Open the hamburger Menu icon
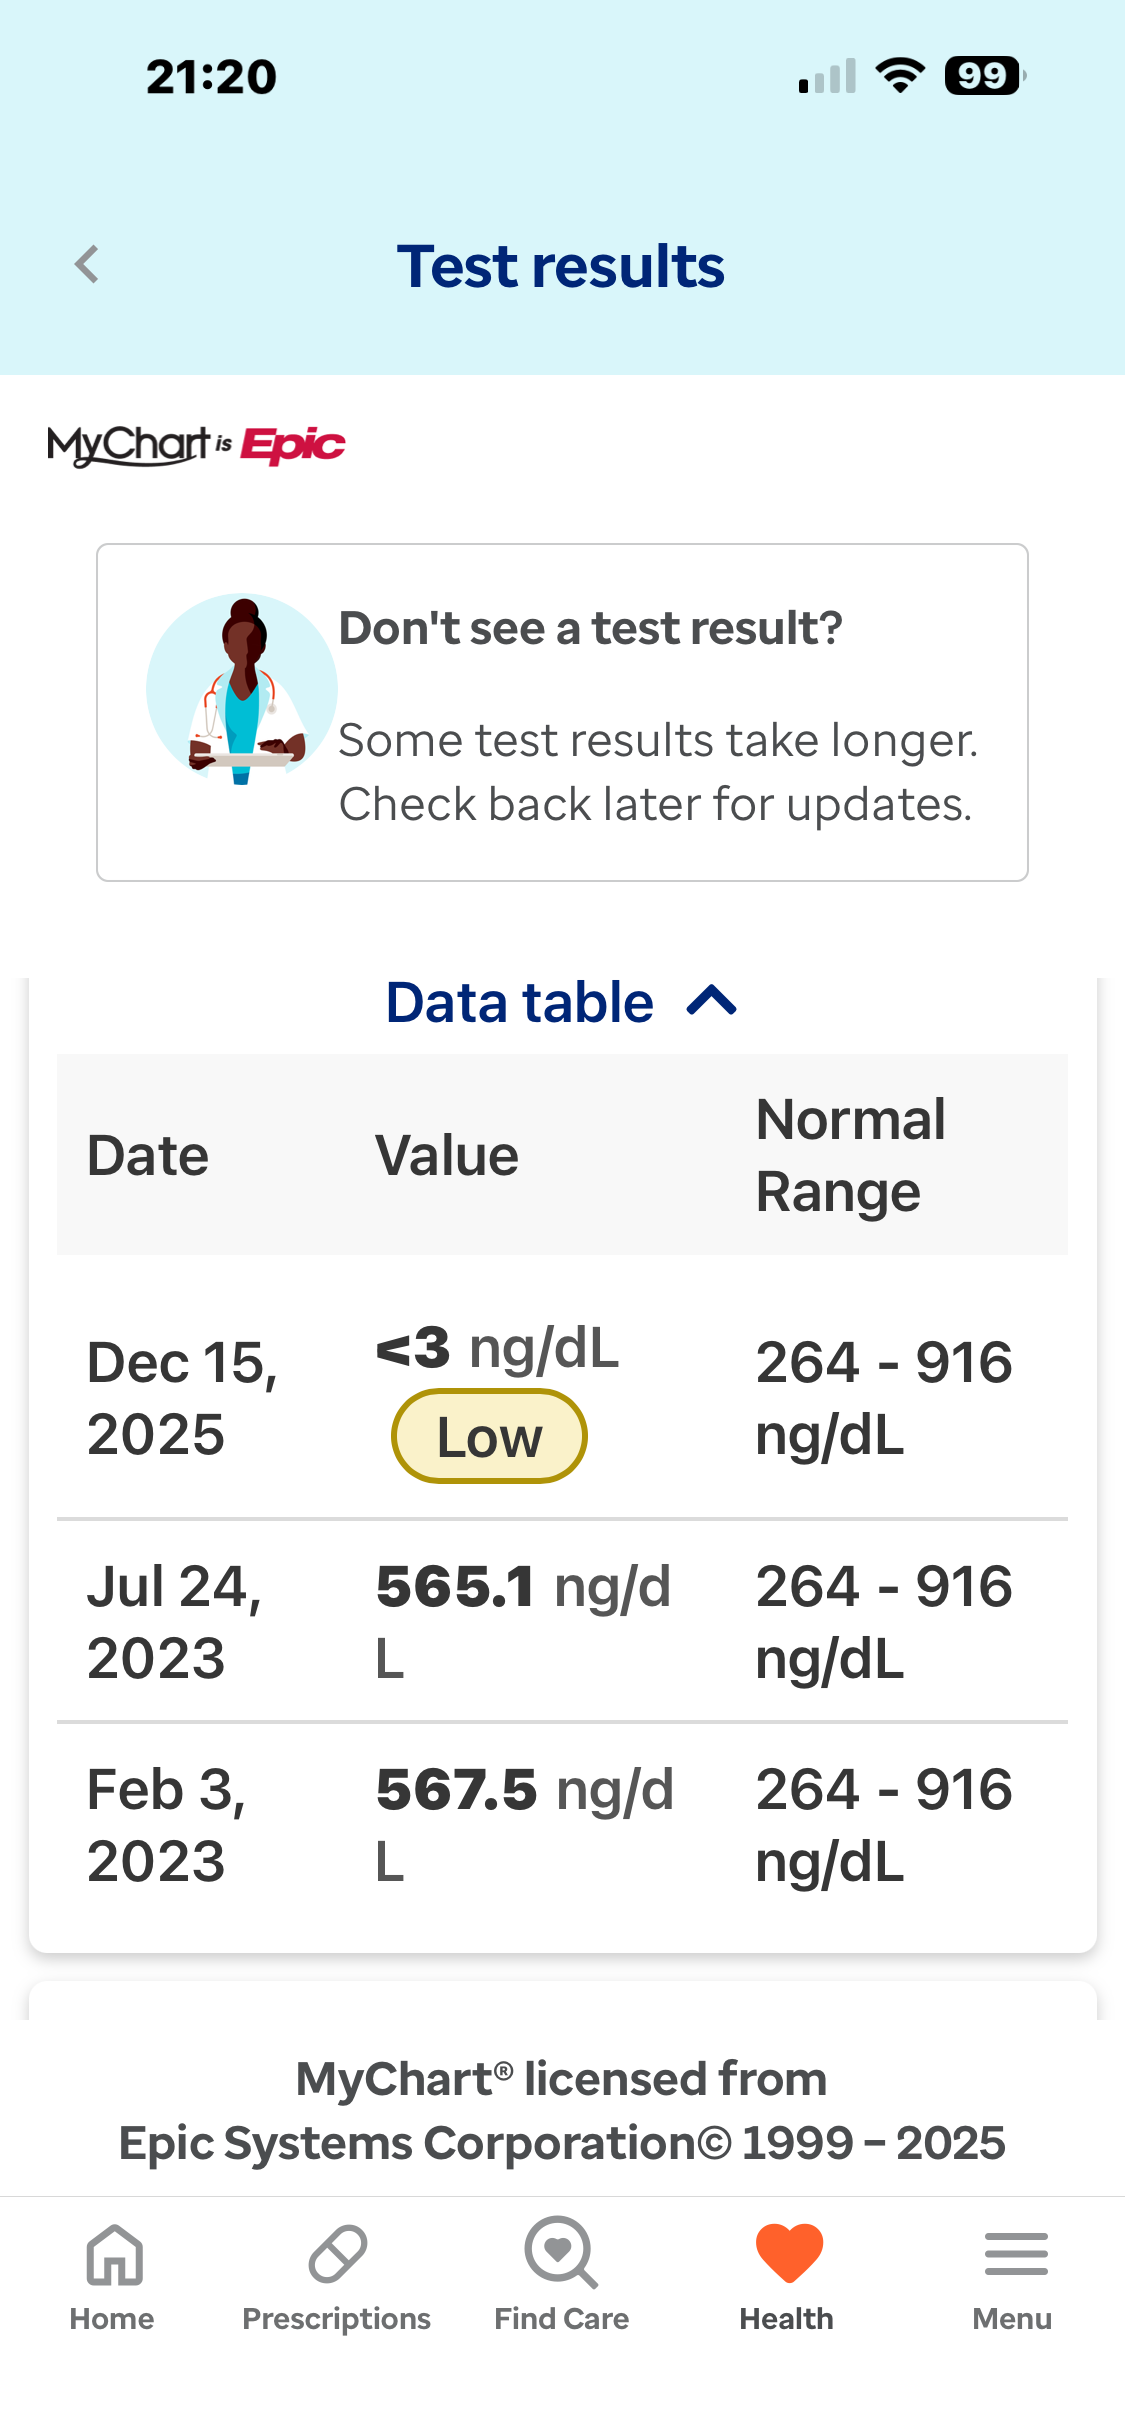 point(1014,2255)
